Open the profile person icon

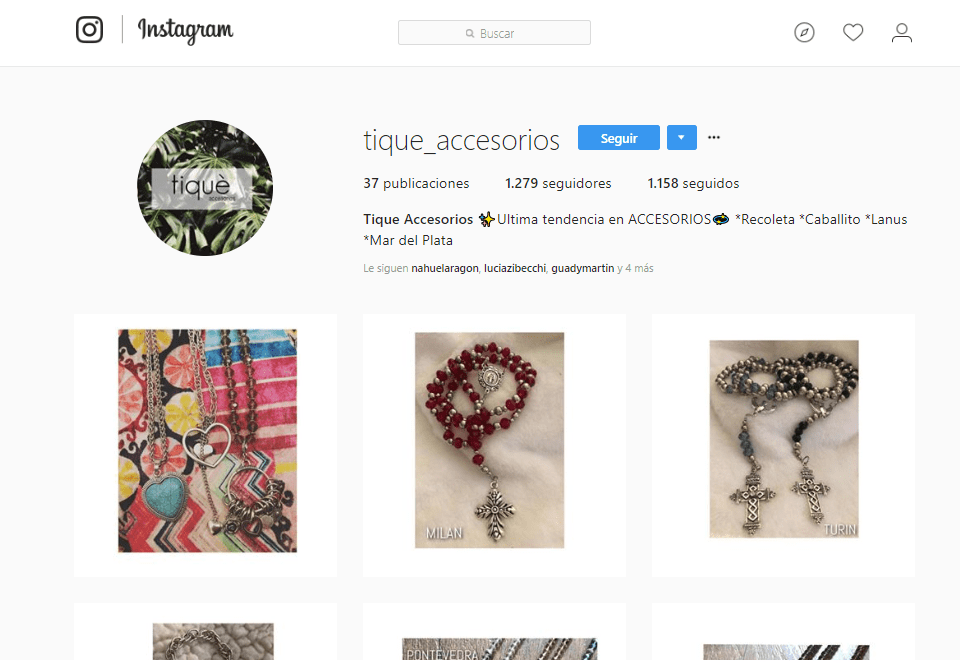click(902, 32)
